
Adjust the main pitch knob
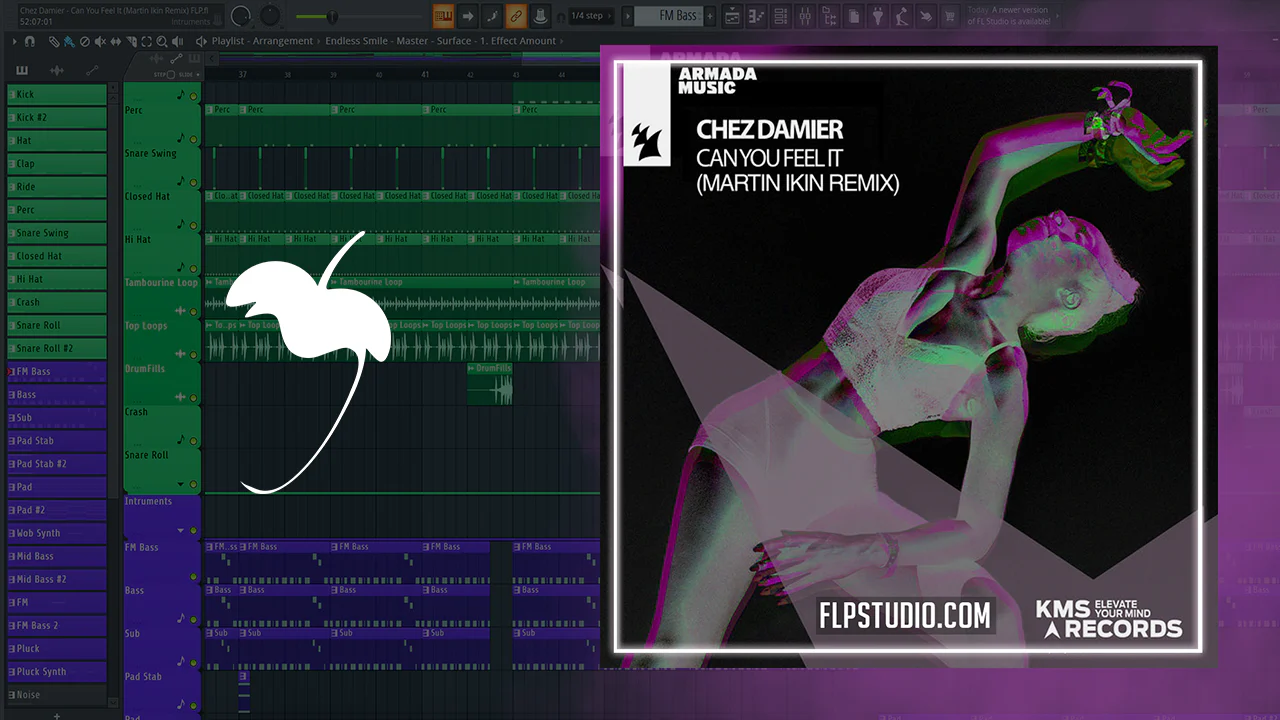coord(270,16)
